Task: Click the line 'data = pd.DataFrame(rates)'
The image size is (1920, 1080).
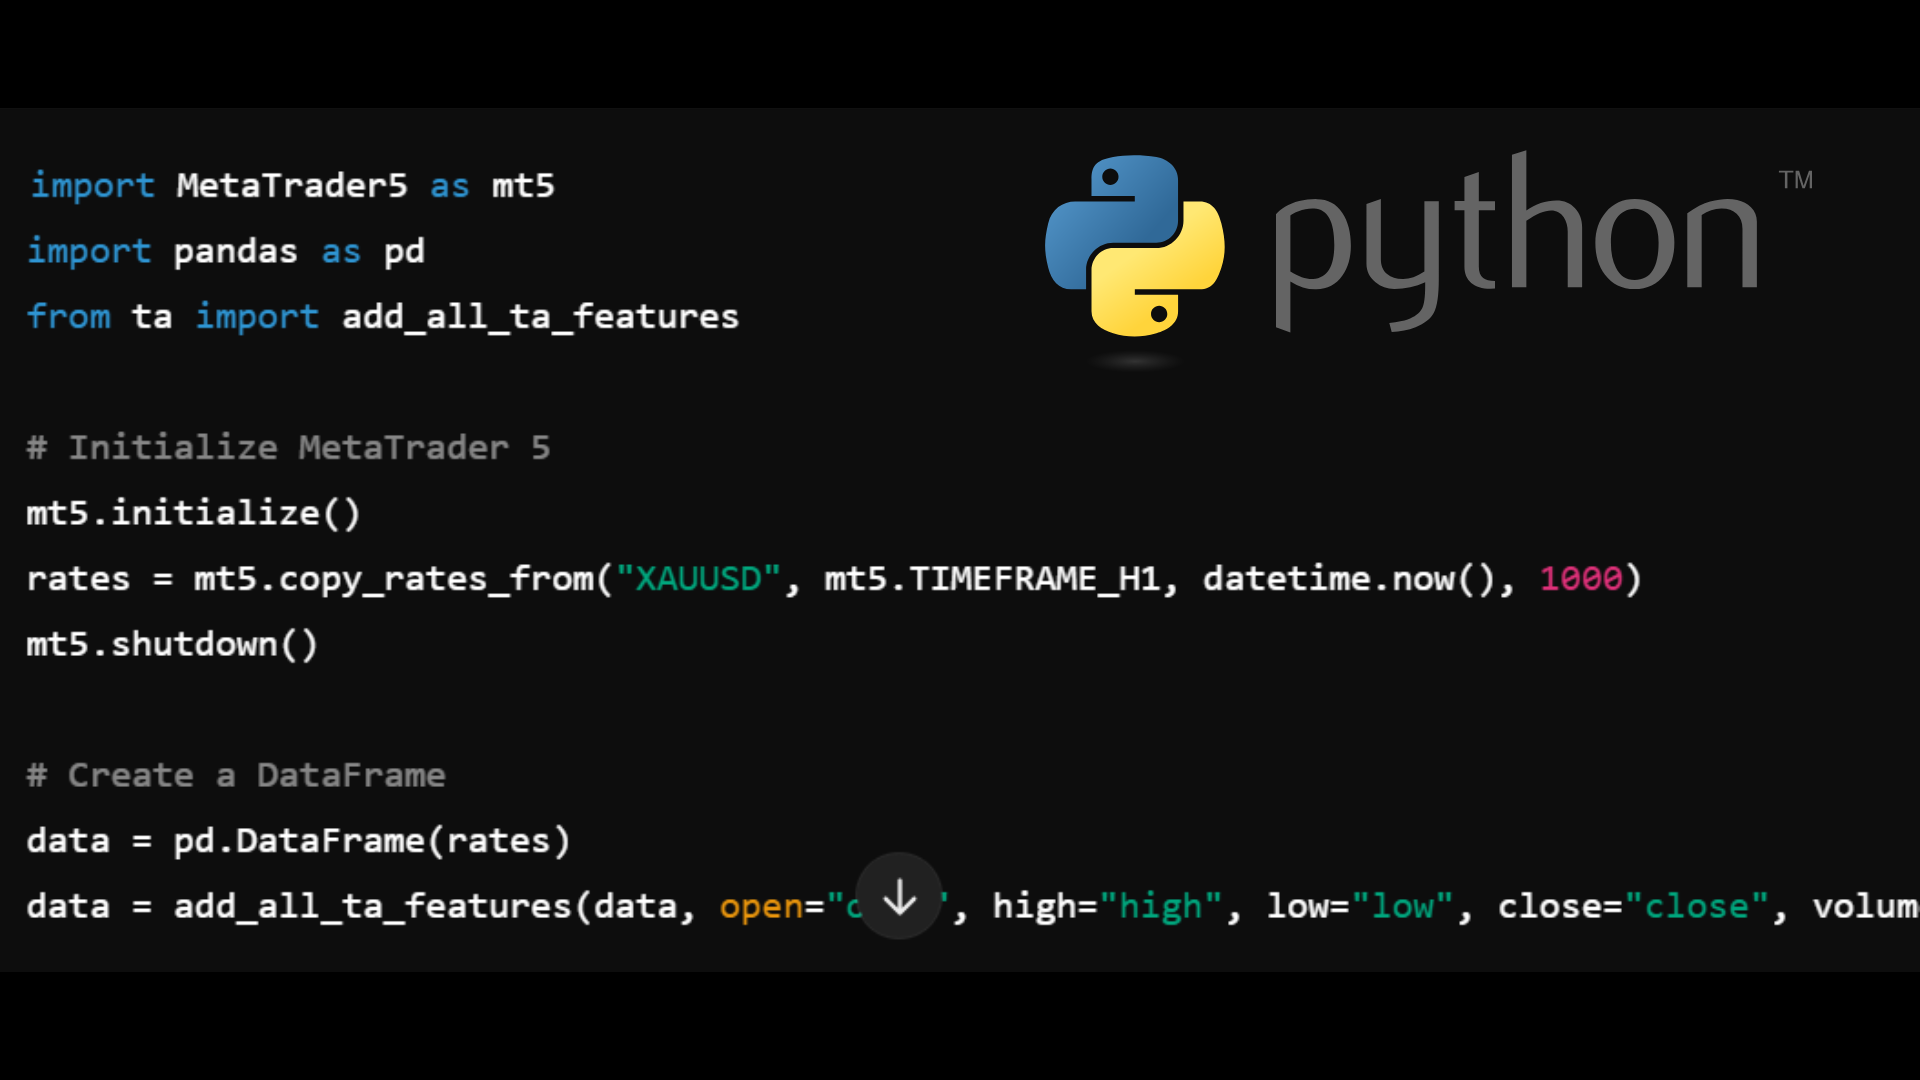Action: 299,841
